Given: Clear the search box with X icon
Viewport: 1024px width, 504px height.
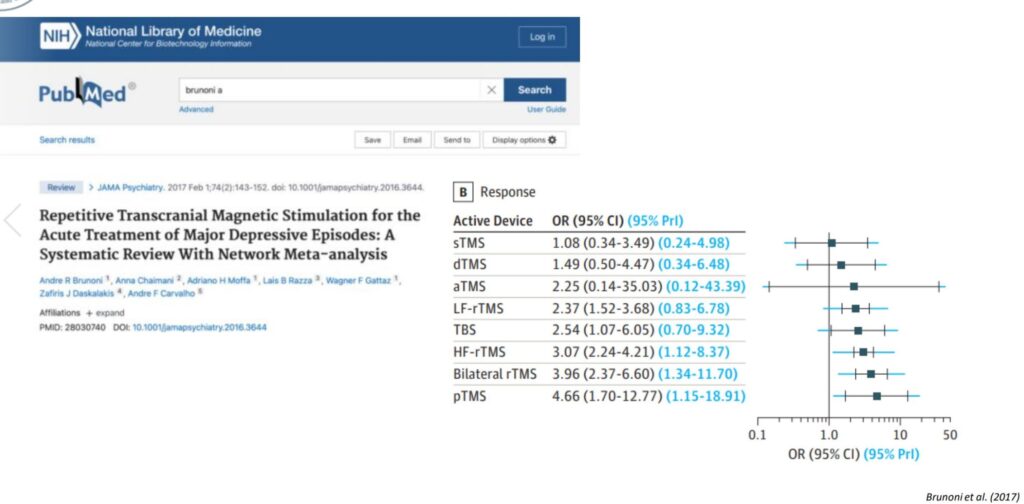Looking at the screenshot, I should coord(491,90).
